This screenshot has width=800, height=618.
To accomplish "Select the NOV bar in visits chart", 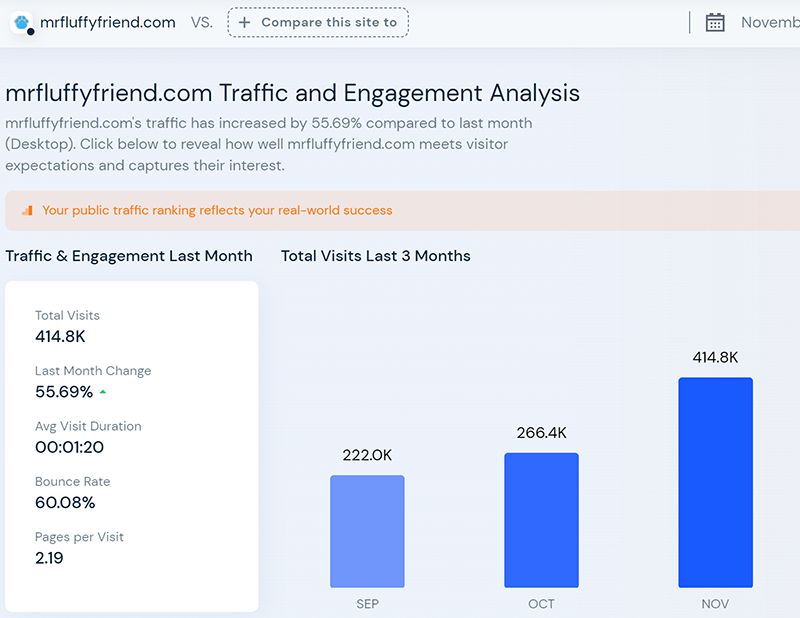I will point(715,482).
